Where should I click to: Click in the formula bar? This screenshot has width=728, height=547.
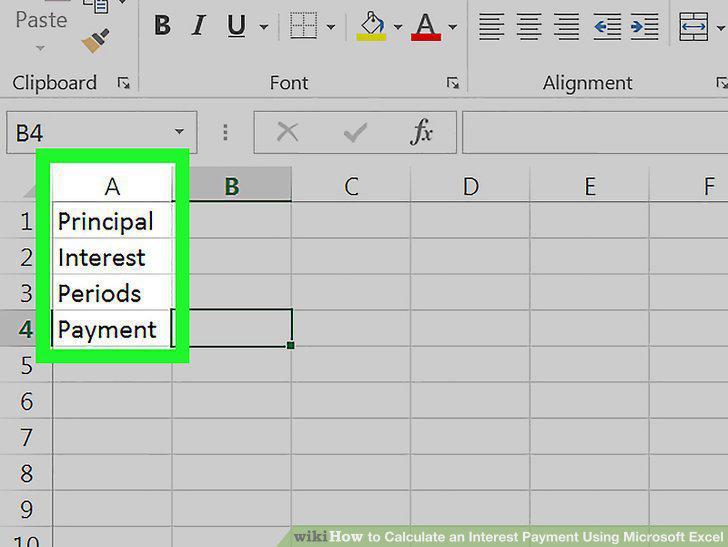point(595,132)
